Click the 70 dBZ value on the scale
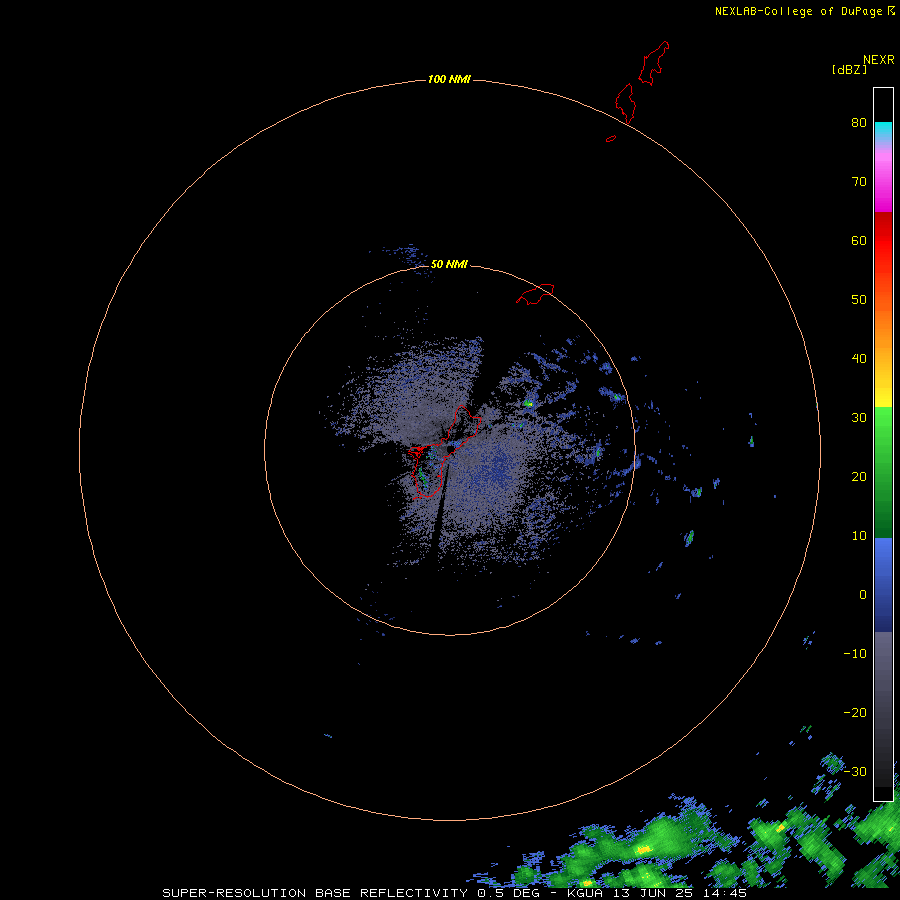 [x=859, y=181]
